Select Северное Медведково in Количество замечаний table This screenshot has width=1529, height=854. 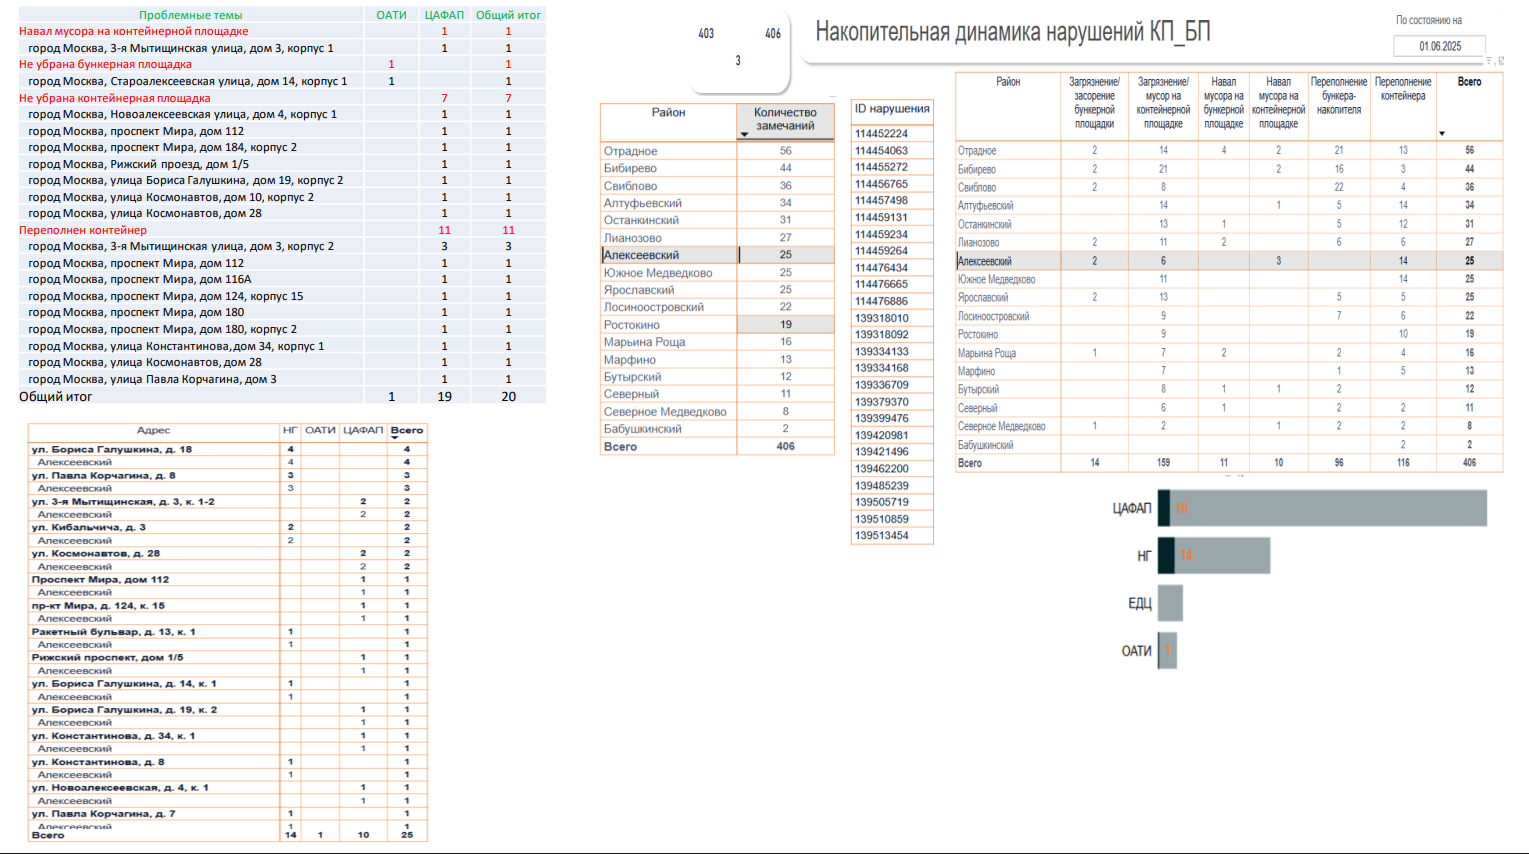click(x=665, y=412)
